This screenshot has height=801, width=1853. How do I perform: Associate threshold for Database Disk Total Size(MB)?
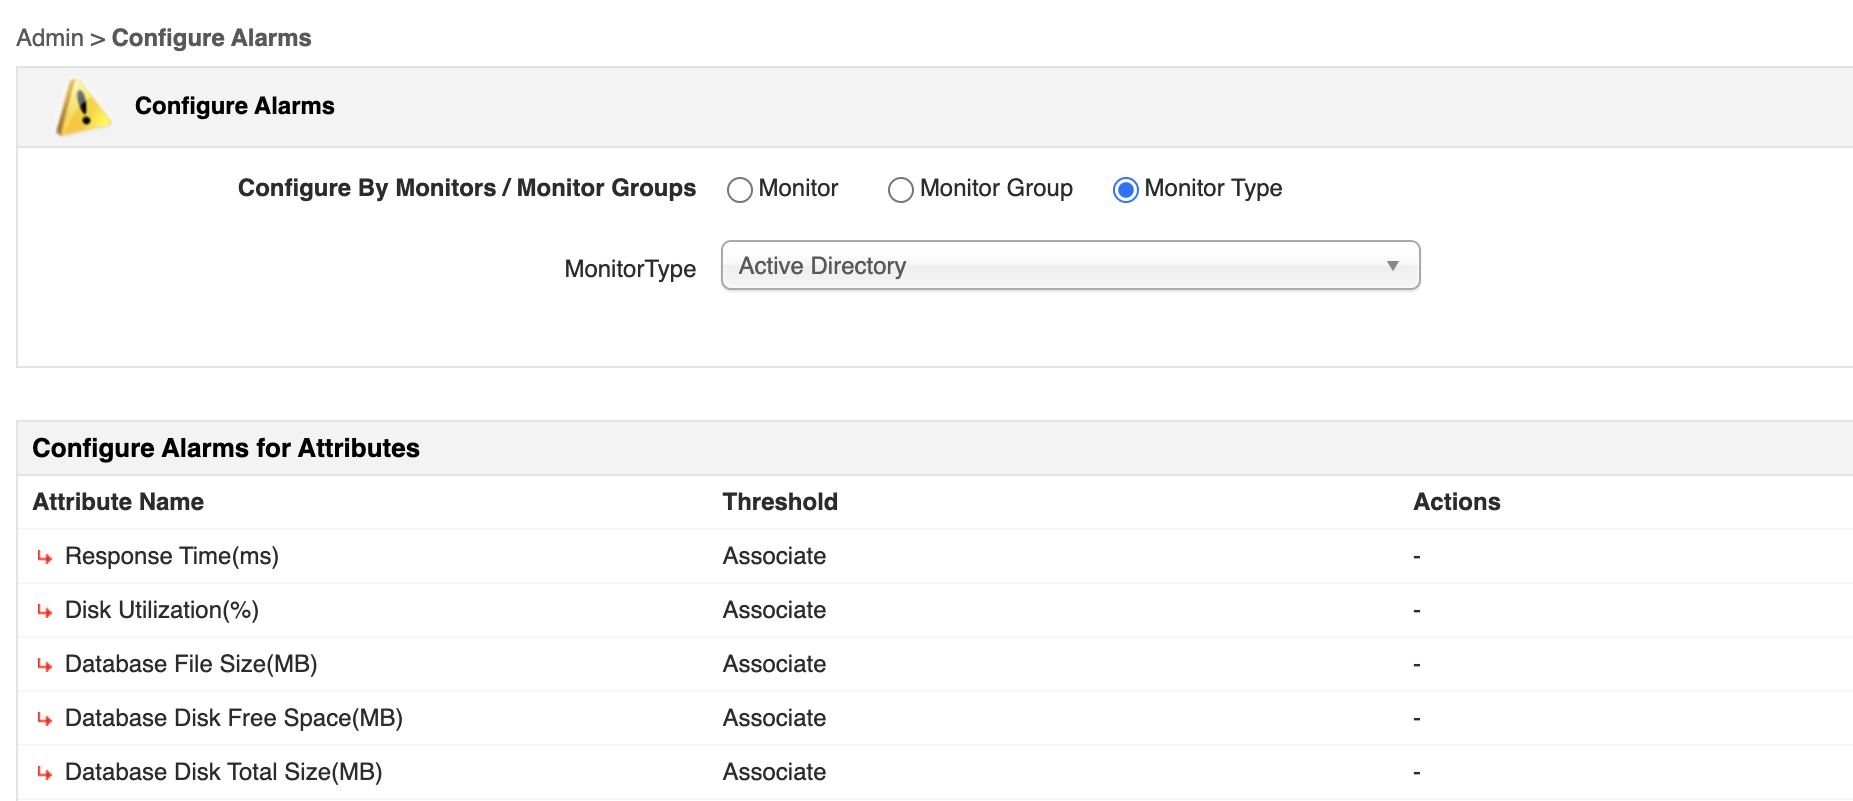[x=774, y=772]
